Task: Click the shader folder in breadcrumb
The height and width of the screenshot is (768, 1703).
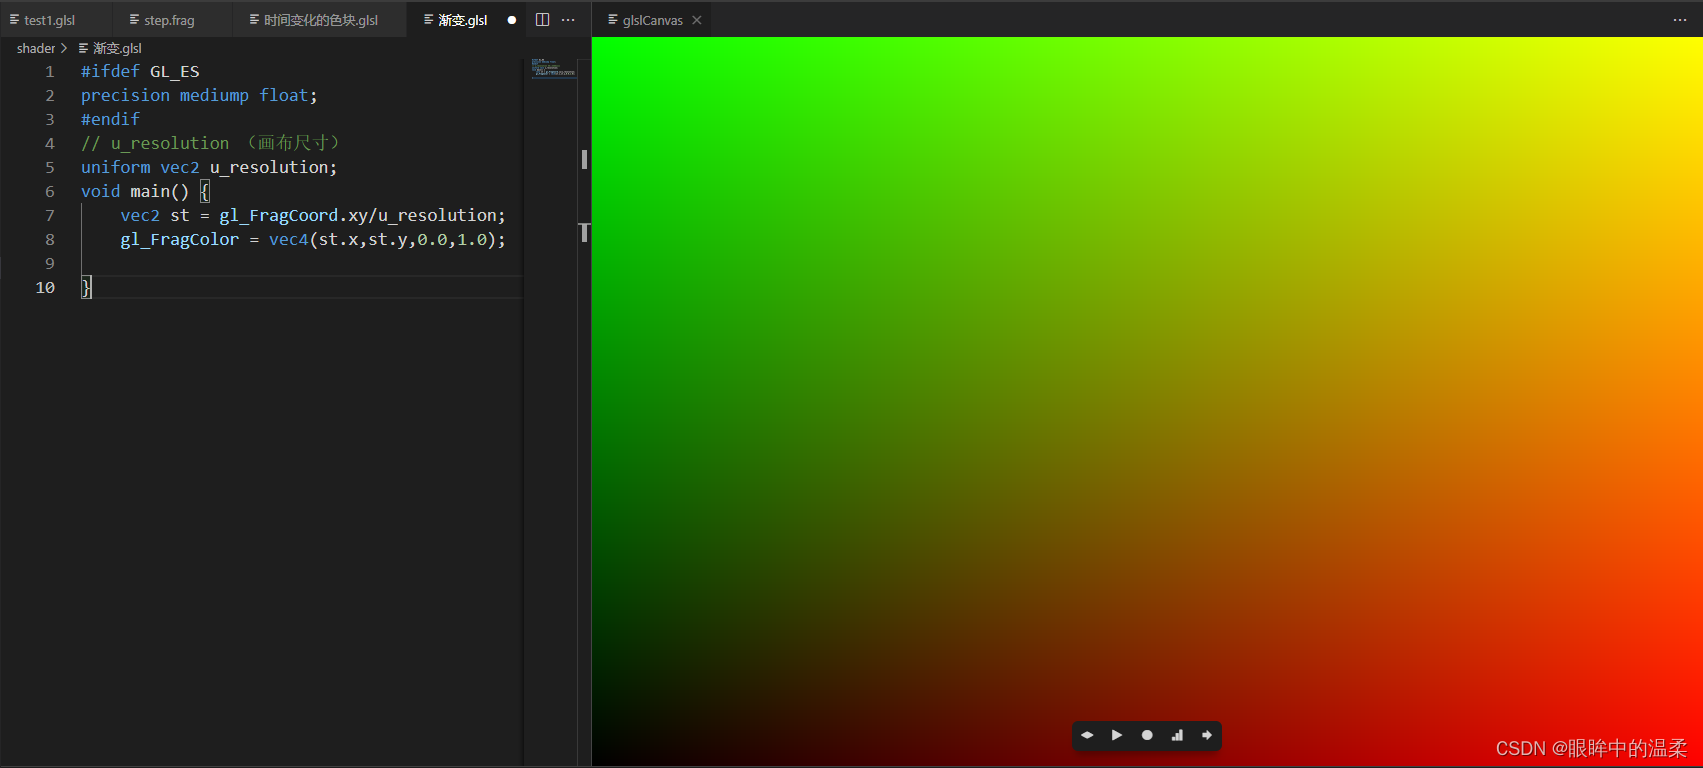Action: click(x=36, y=48)
